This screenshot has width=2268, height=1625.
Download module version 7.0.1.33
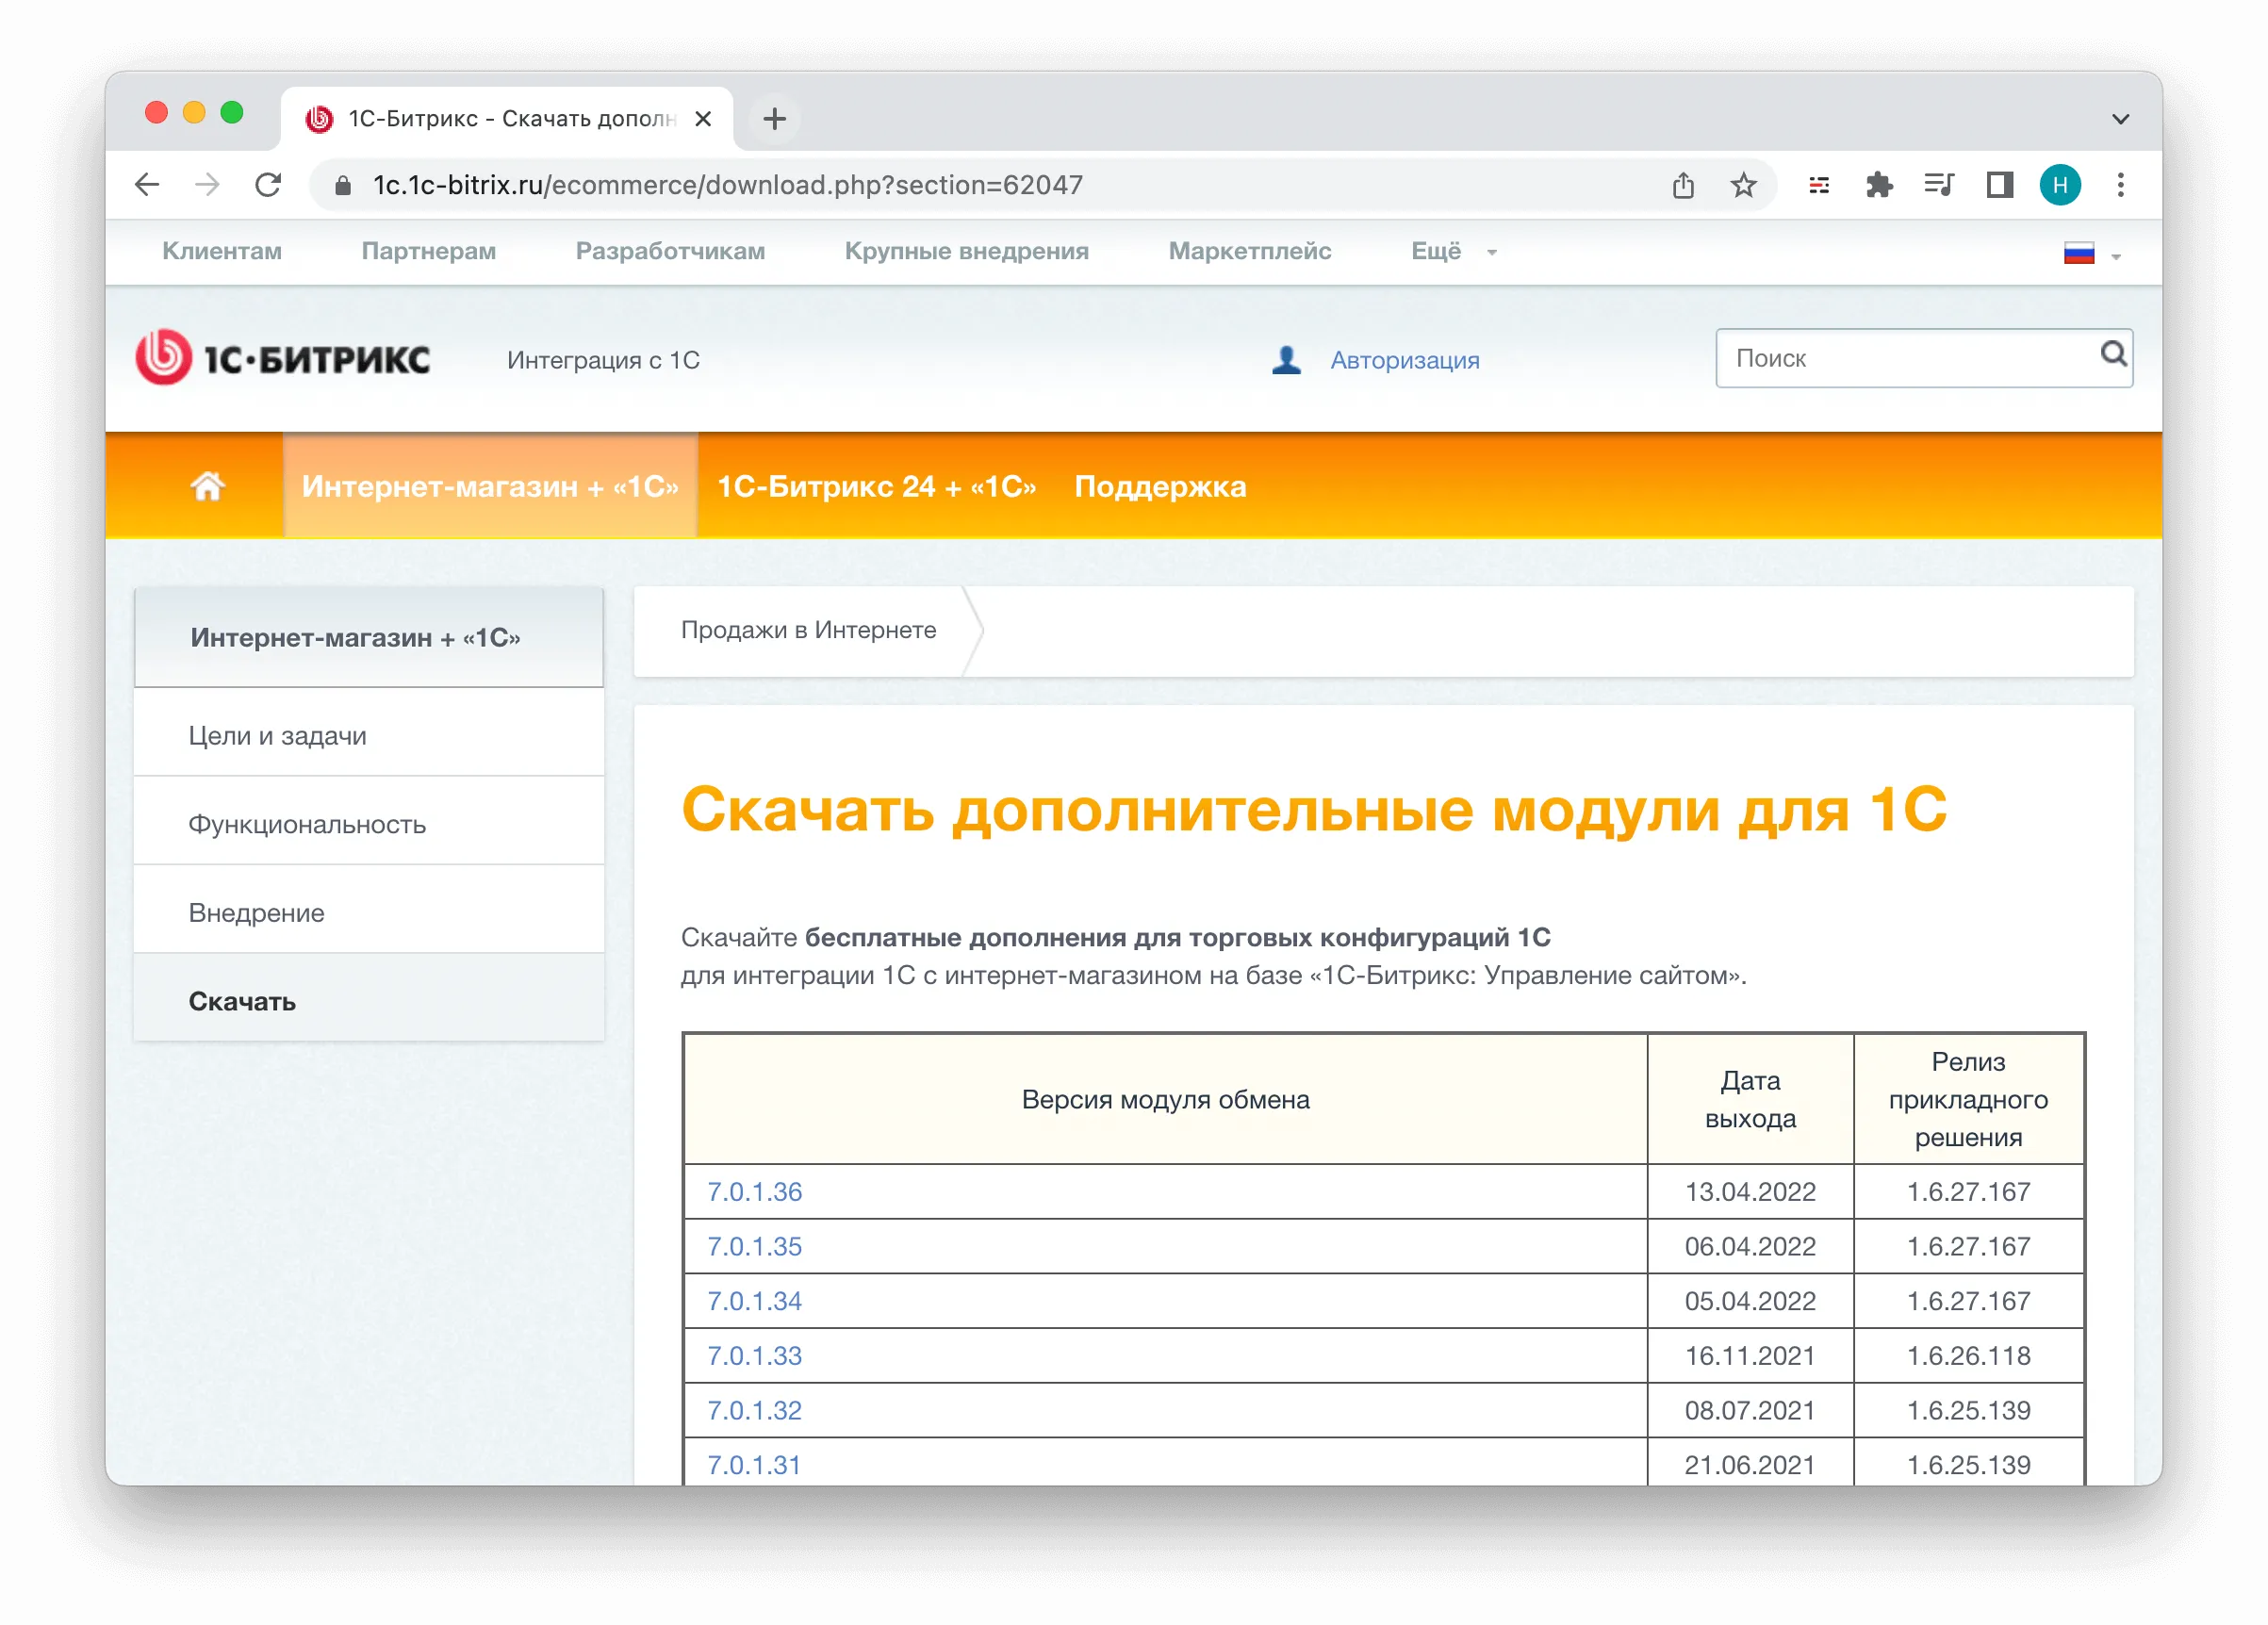pyautogui.click(x=754, y=1355)
